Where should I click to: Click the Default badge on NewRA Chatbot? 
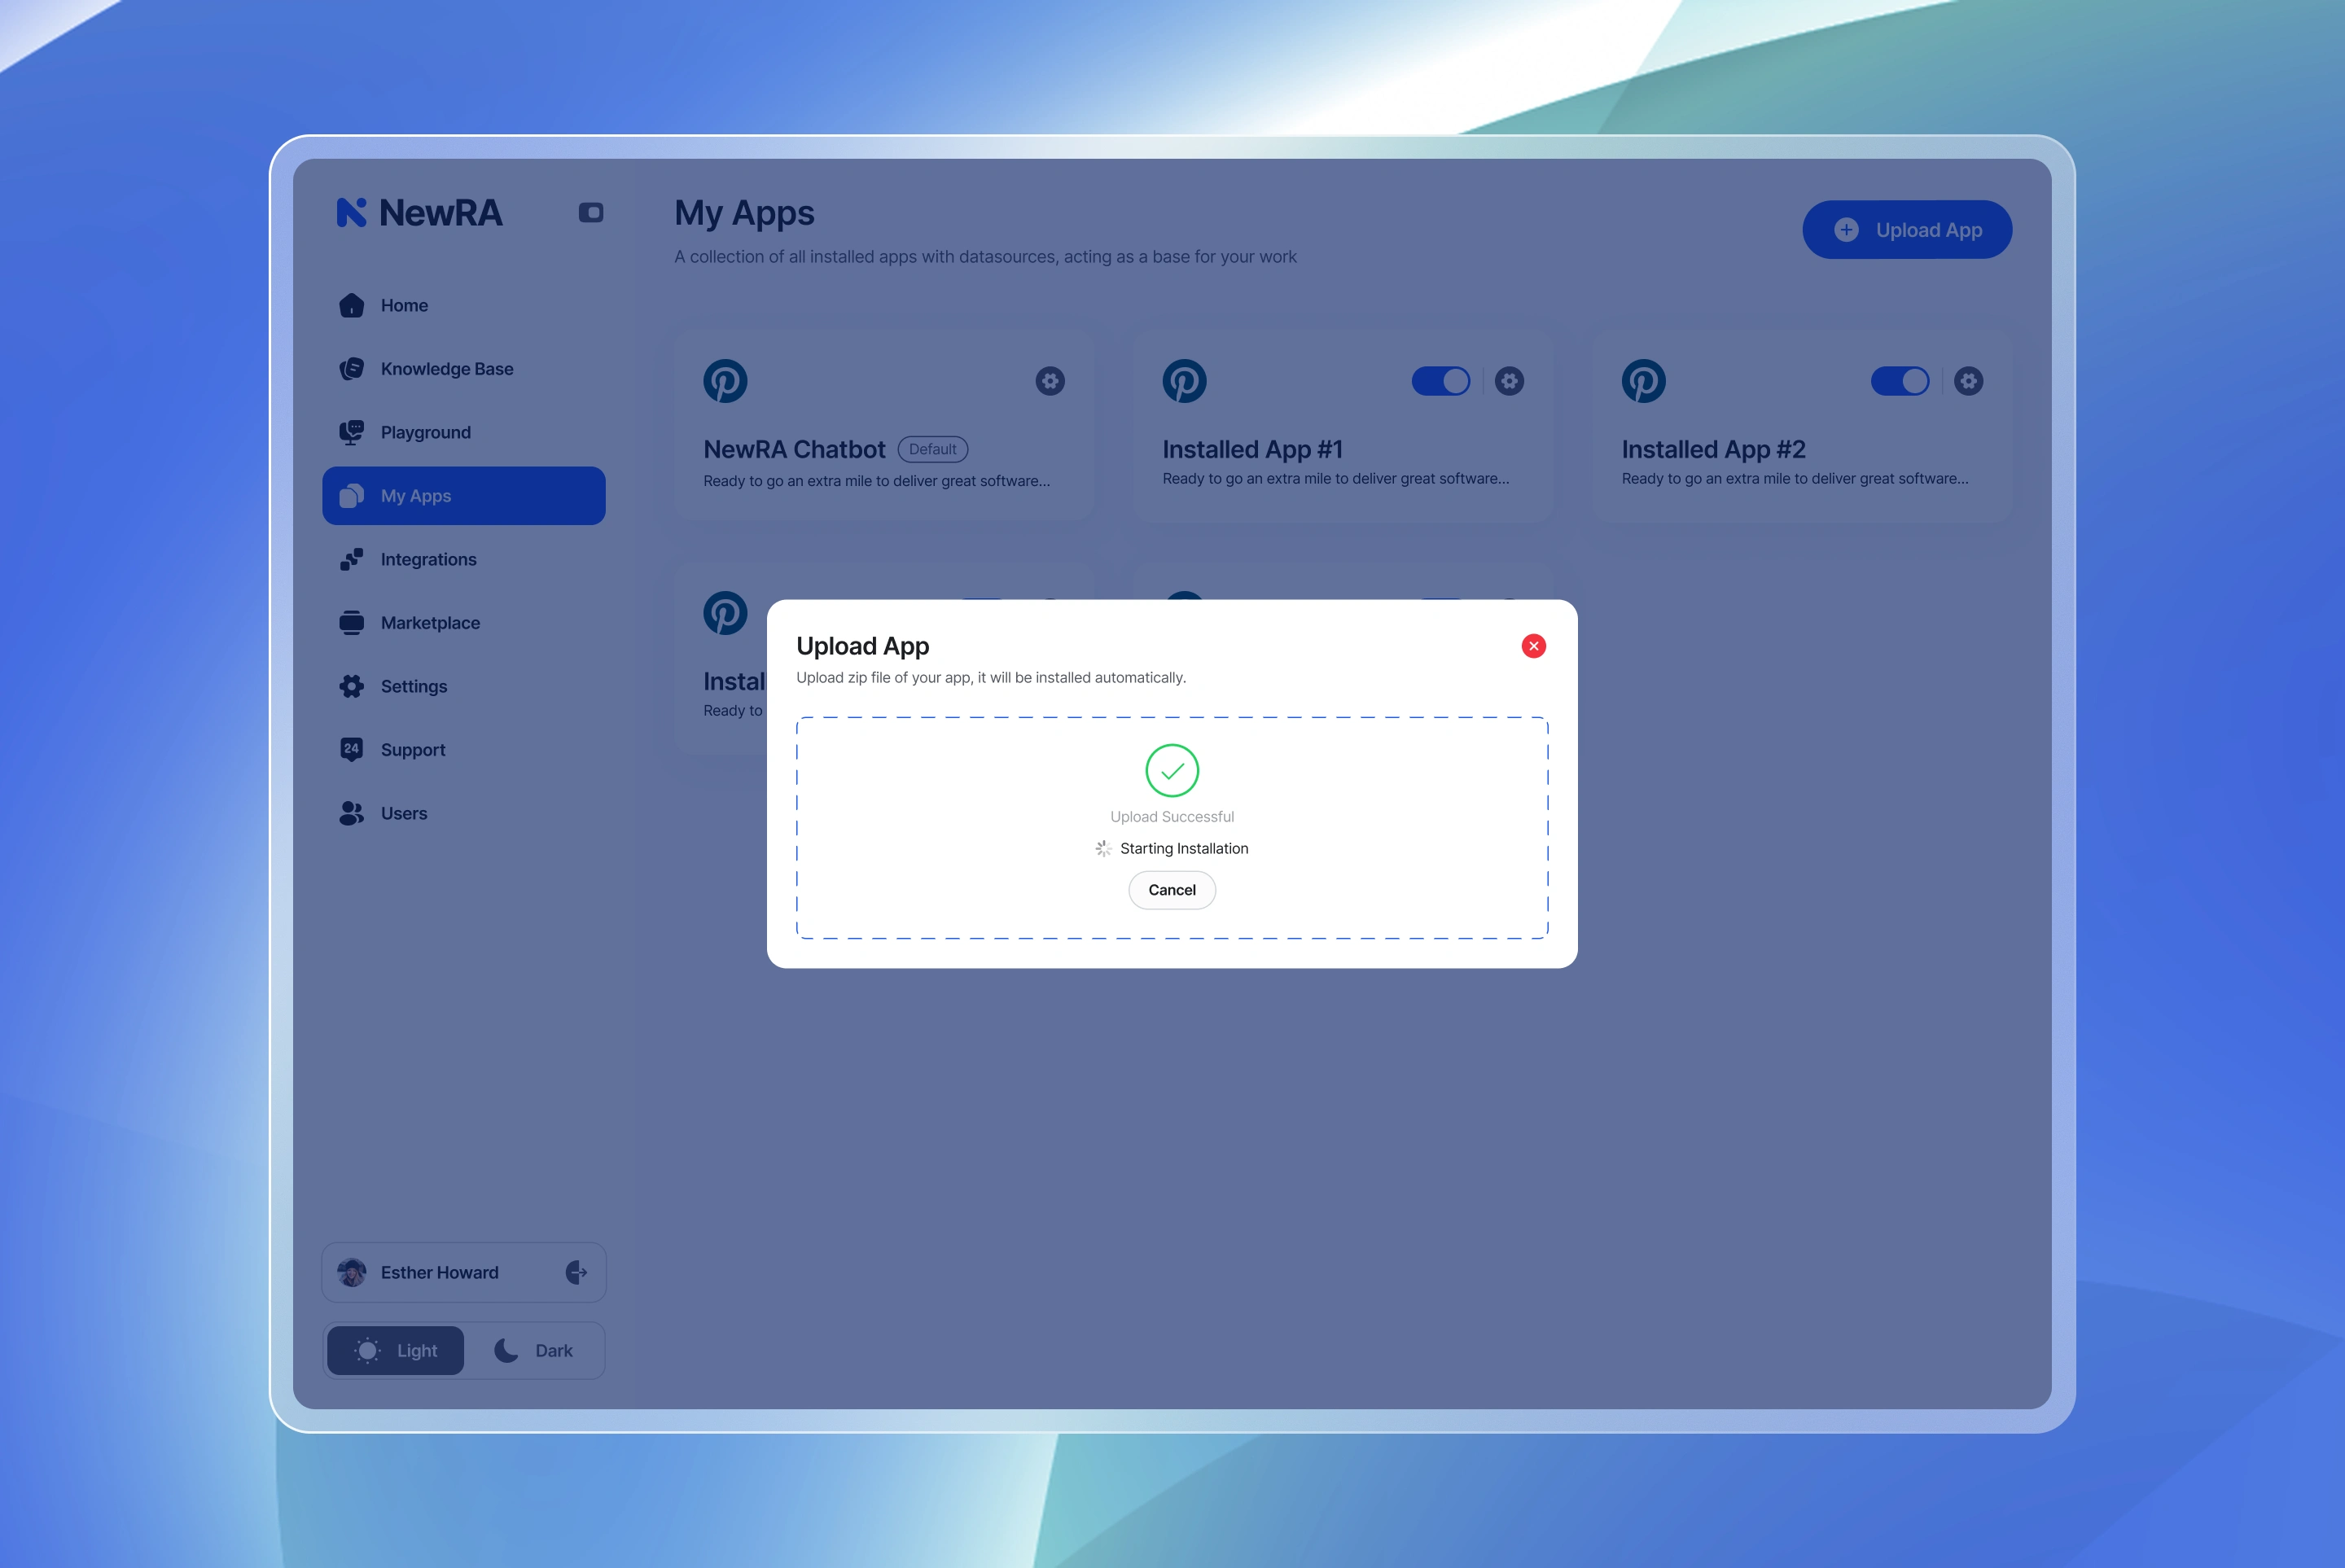(933, 449)
